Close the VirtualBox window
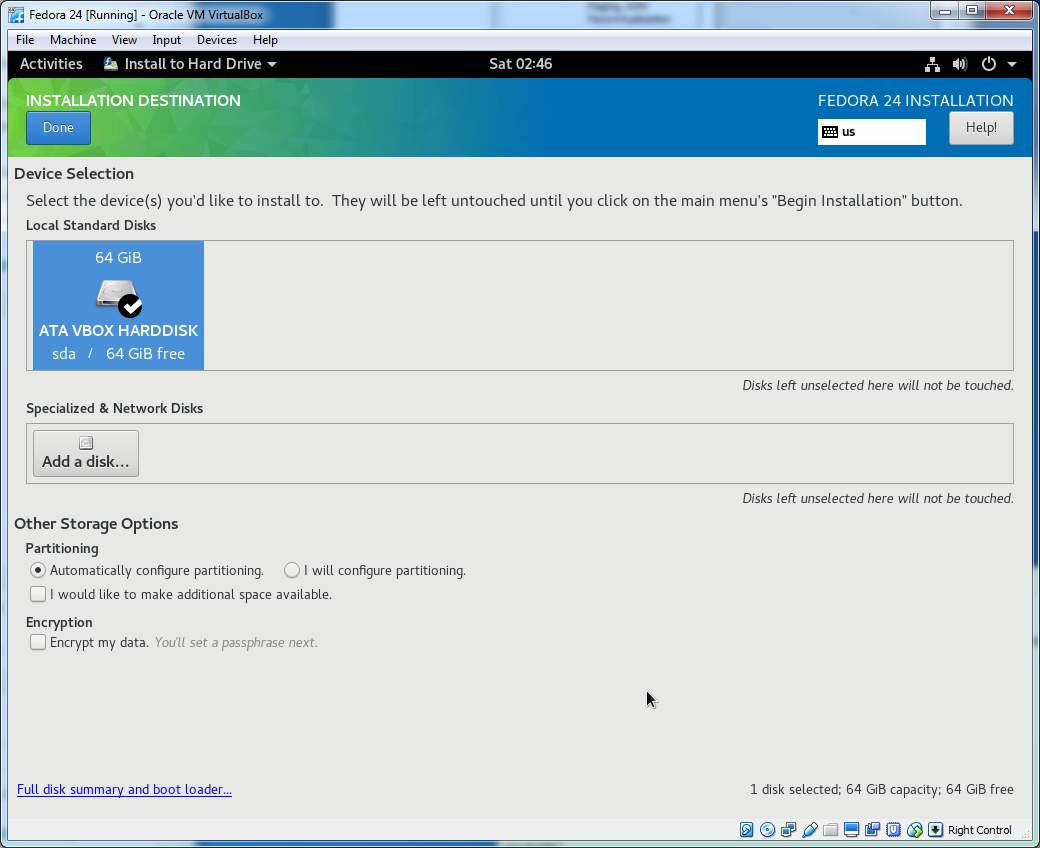The image size is (1040, 848). pyautogui.click(x=1009, y=10)
